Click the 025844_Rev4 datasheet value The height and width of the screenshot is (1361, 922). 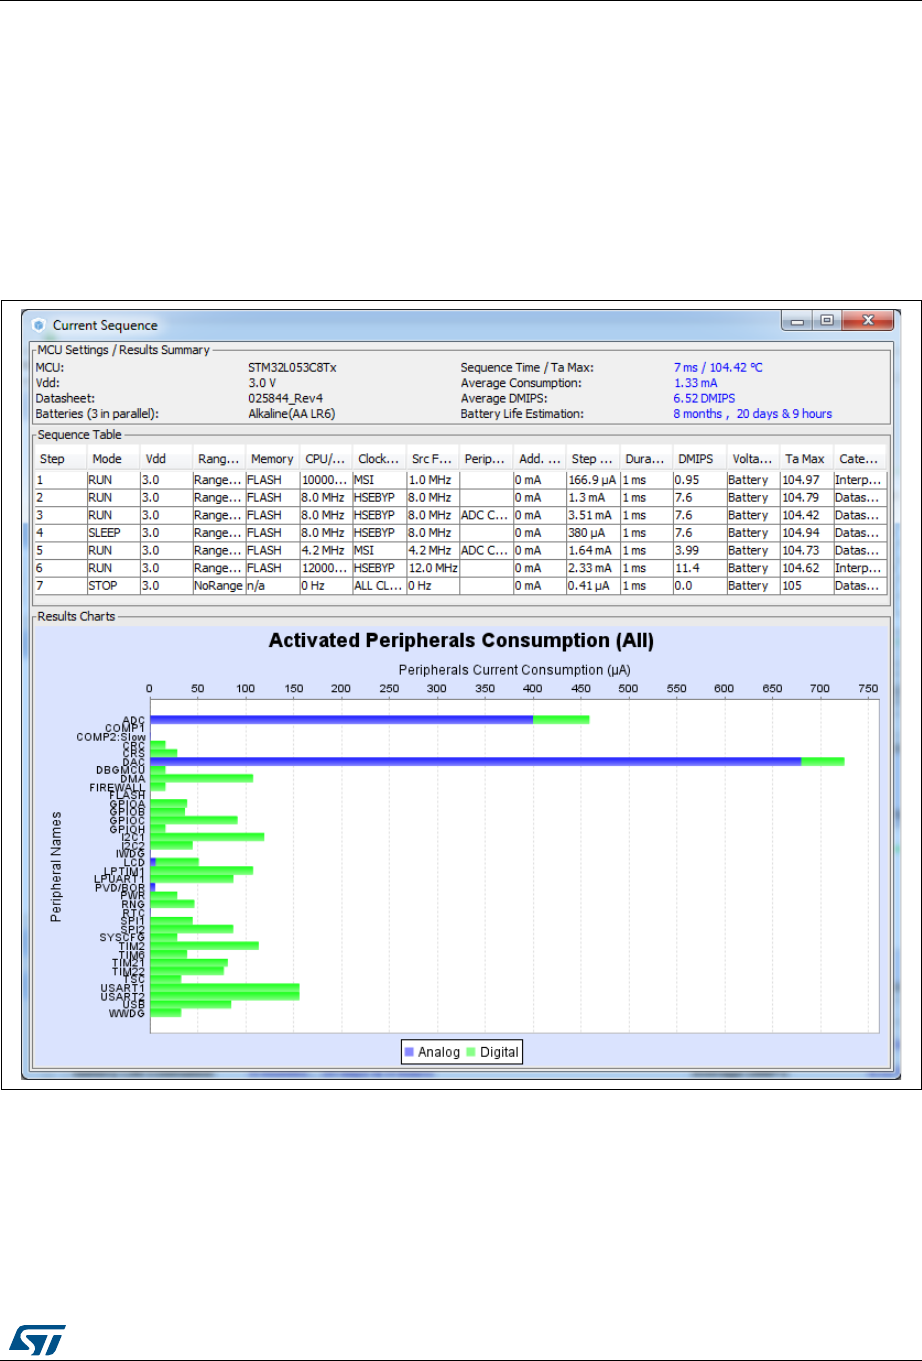(x=285, y=398)
